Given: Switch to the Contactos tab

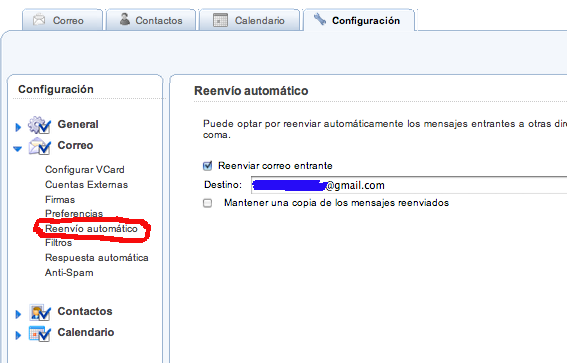Looking at the screenshot, I should pos(151,20).
